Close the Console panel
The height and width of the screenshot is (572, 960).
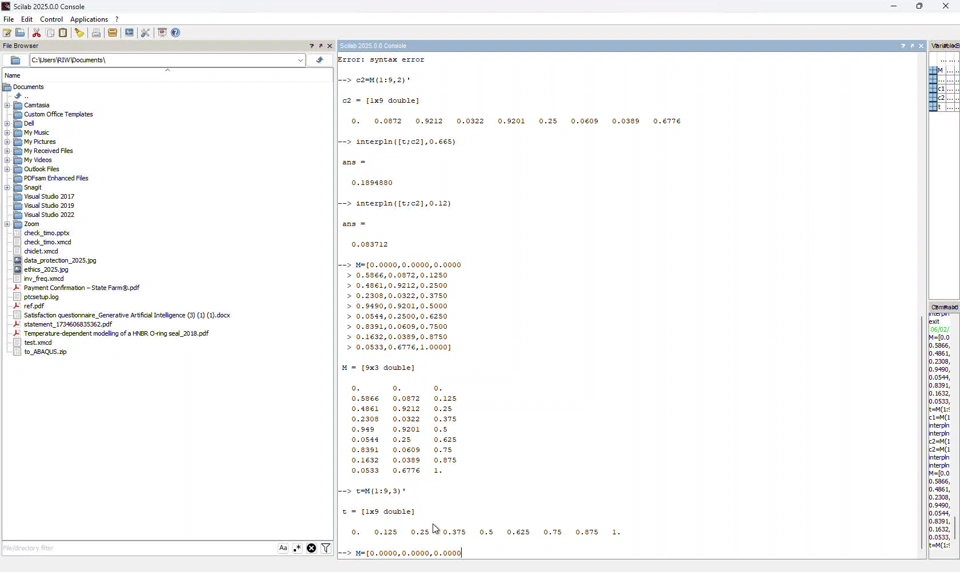tap(921, 46)
